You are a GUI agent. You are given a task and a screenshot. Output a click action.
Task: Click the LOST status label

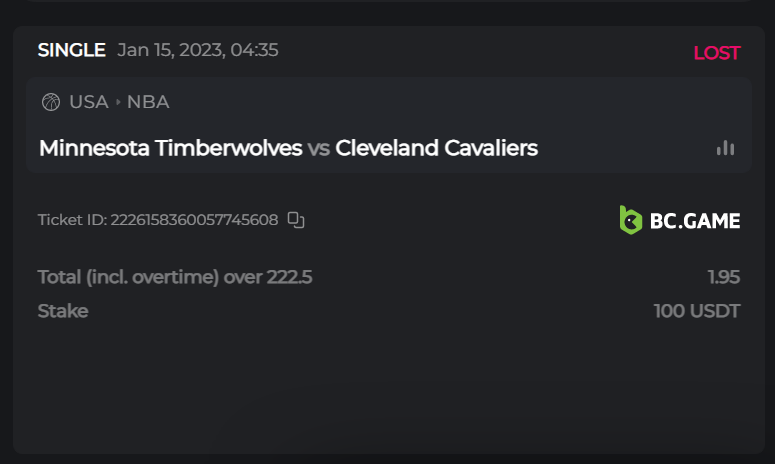tap(716, 53)
